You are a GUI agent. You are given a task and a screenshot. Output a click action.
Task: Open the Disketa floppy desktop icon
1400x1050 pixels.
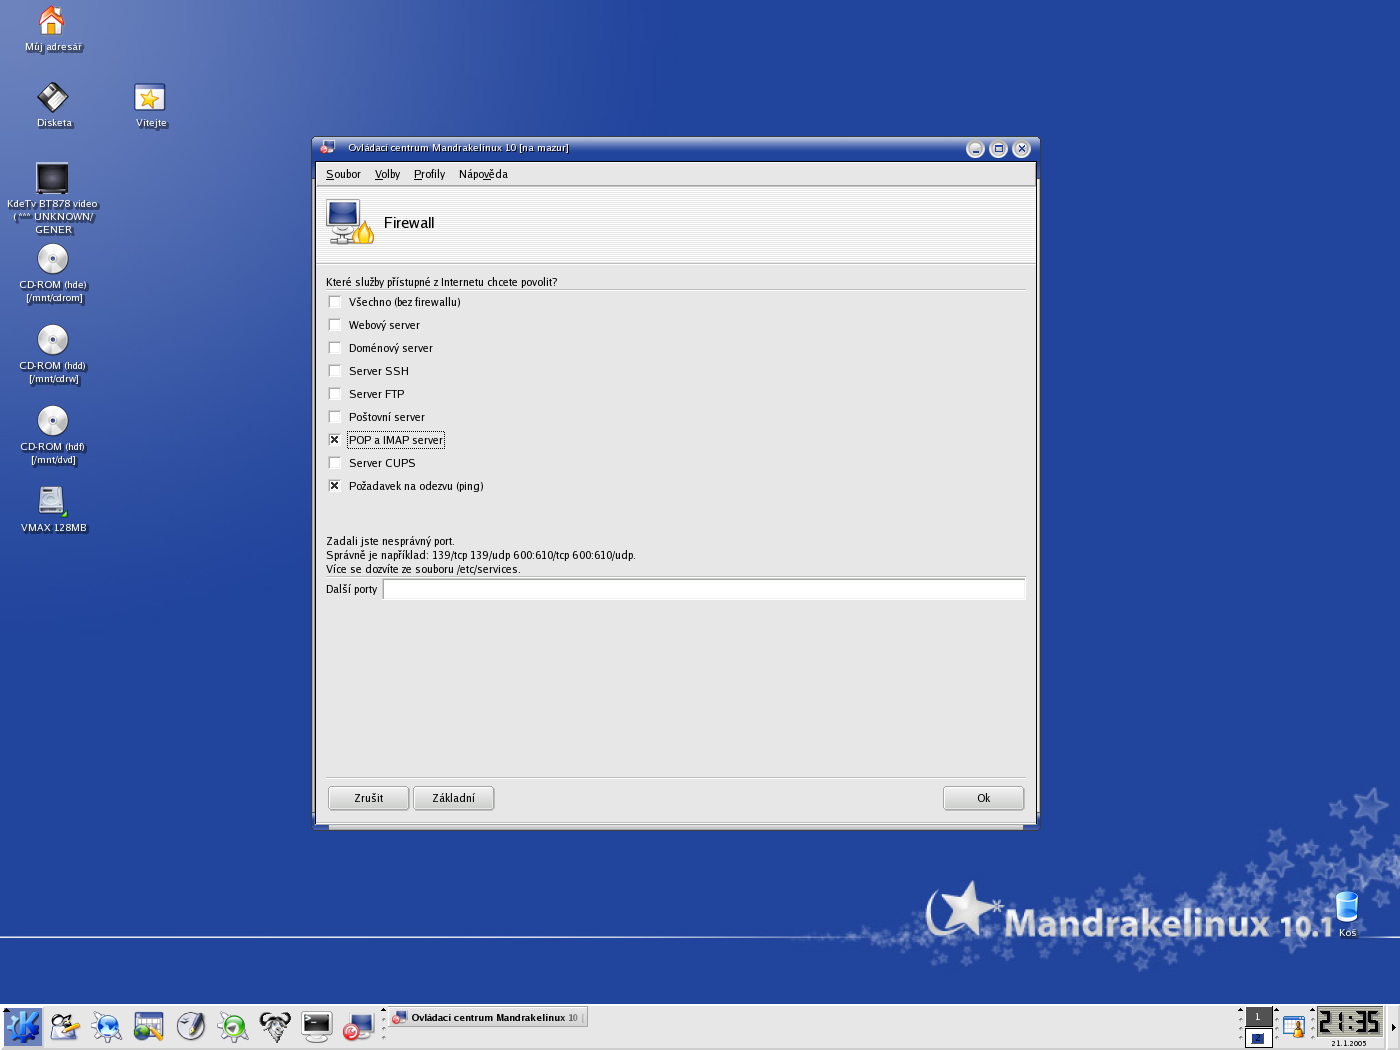(x=53, y=97)
